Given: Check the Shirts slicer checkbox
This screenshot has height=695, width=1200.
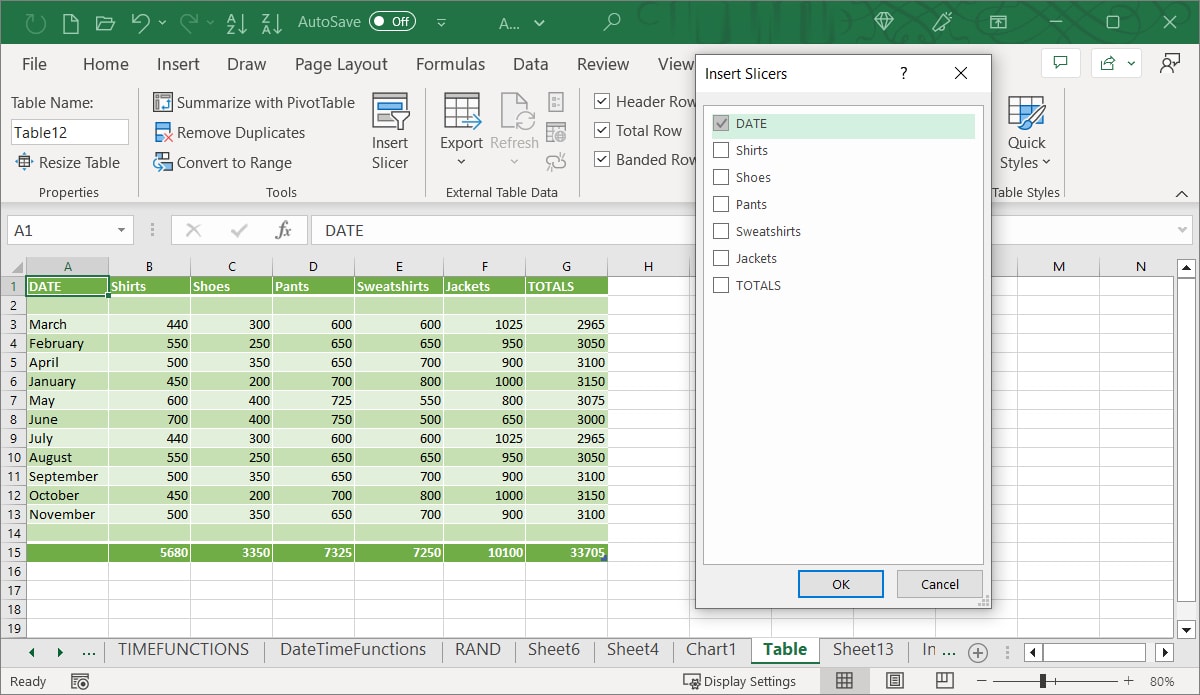Looking at the screenshot, I should pos(721,150).
